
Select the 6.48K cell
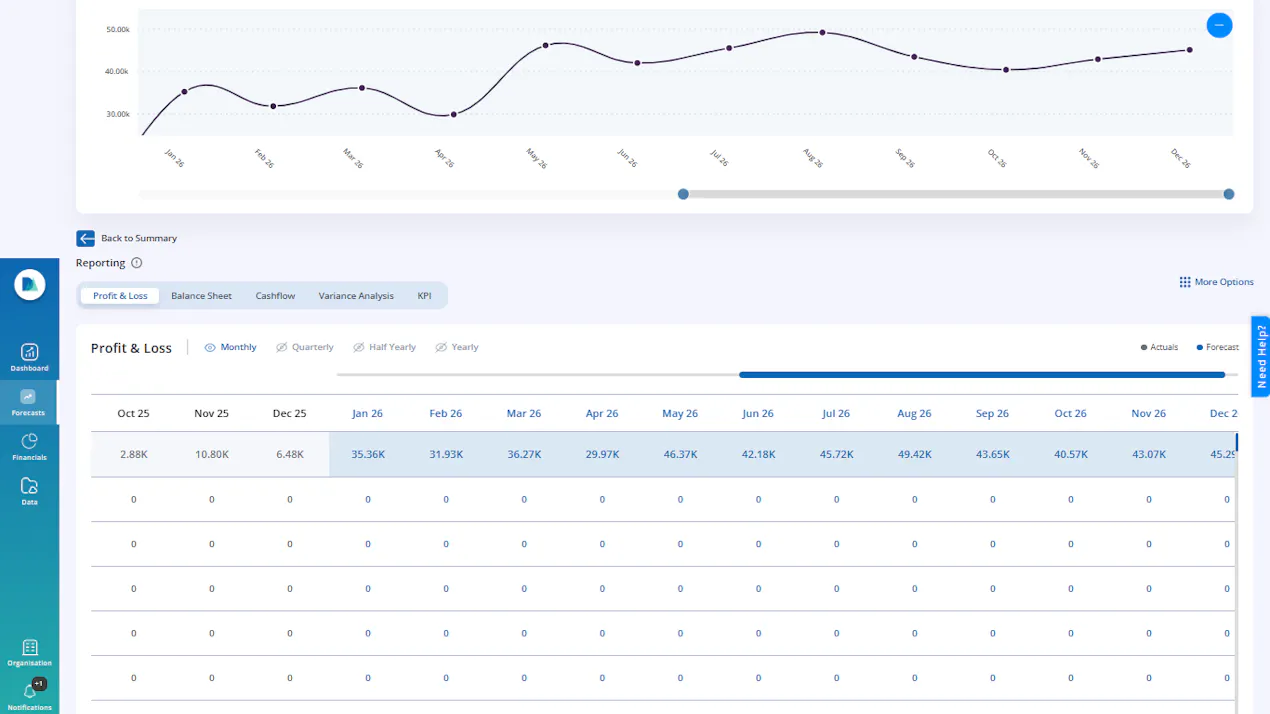[289, 454]
